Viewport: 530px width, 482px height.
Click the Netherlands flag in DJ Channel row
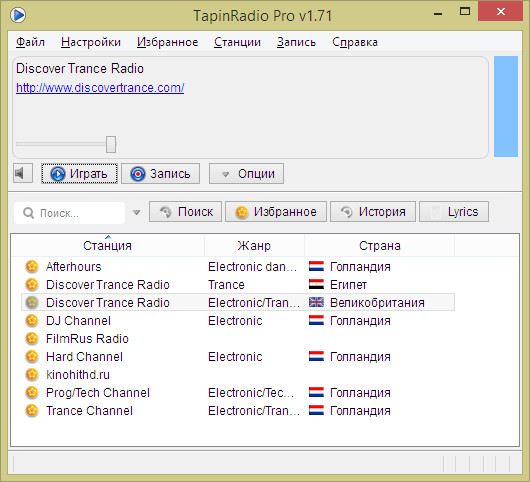[316, 320]
